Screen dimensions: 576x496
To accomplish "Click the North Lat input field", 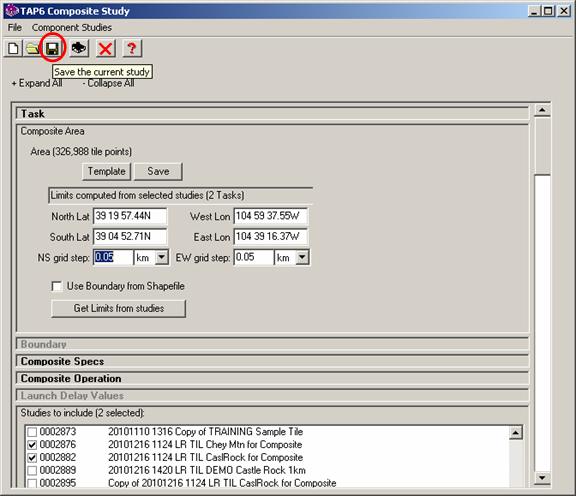I will (130, 216).
